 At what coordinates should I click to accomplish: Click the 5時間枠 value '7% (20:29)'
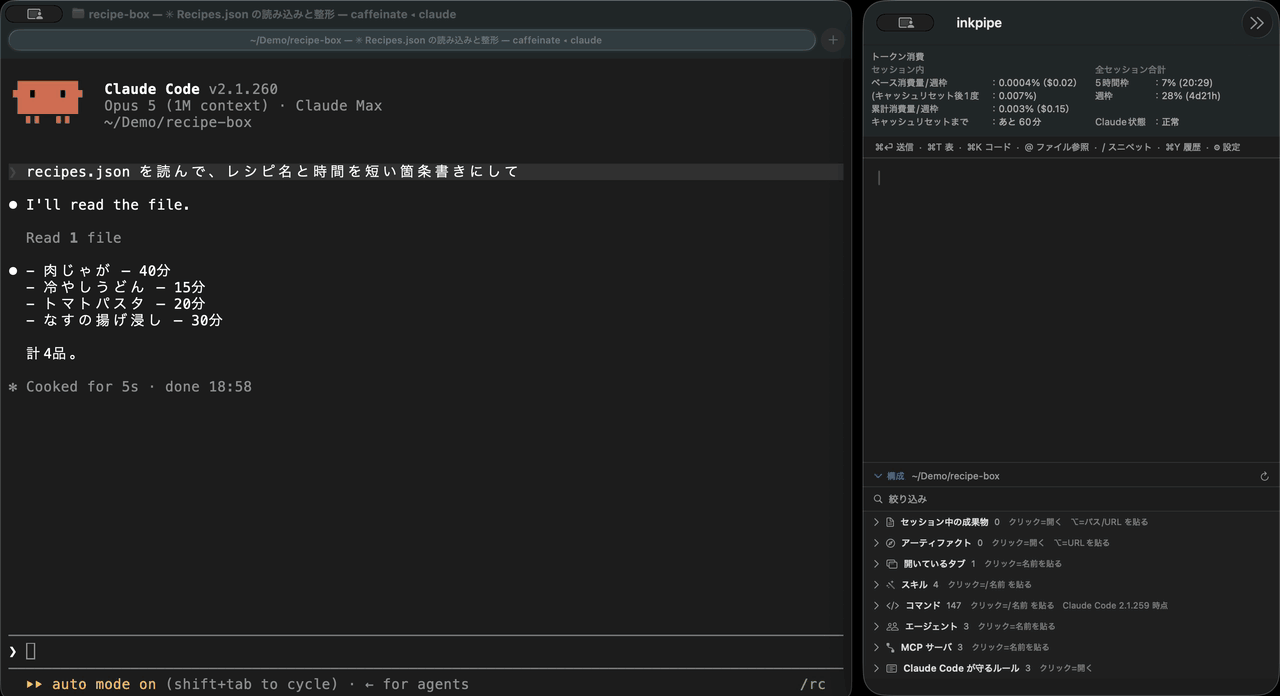(x=1187, y=83)
